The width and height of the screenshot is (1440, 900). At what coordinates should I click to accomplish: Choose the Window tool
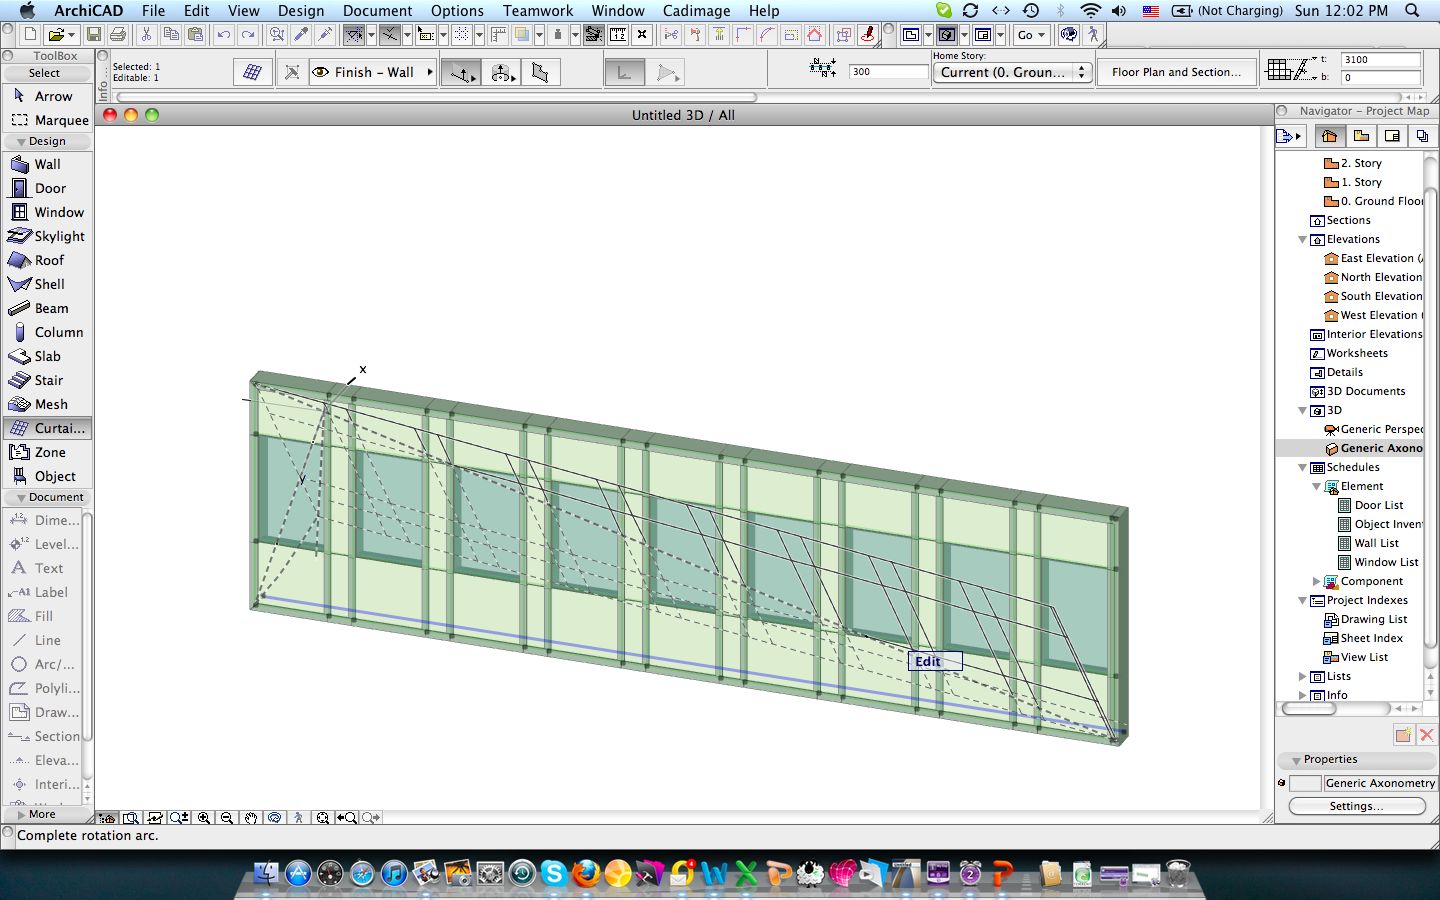click(x=47, y=212)
